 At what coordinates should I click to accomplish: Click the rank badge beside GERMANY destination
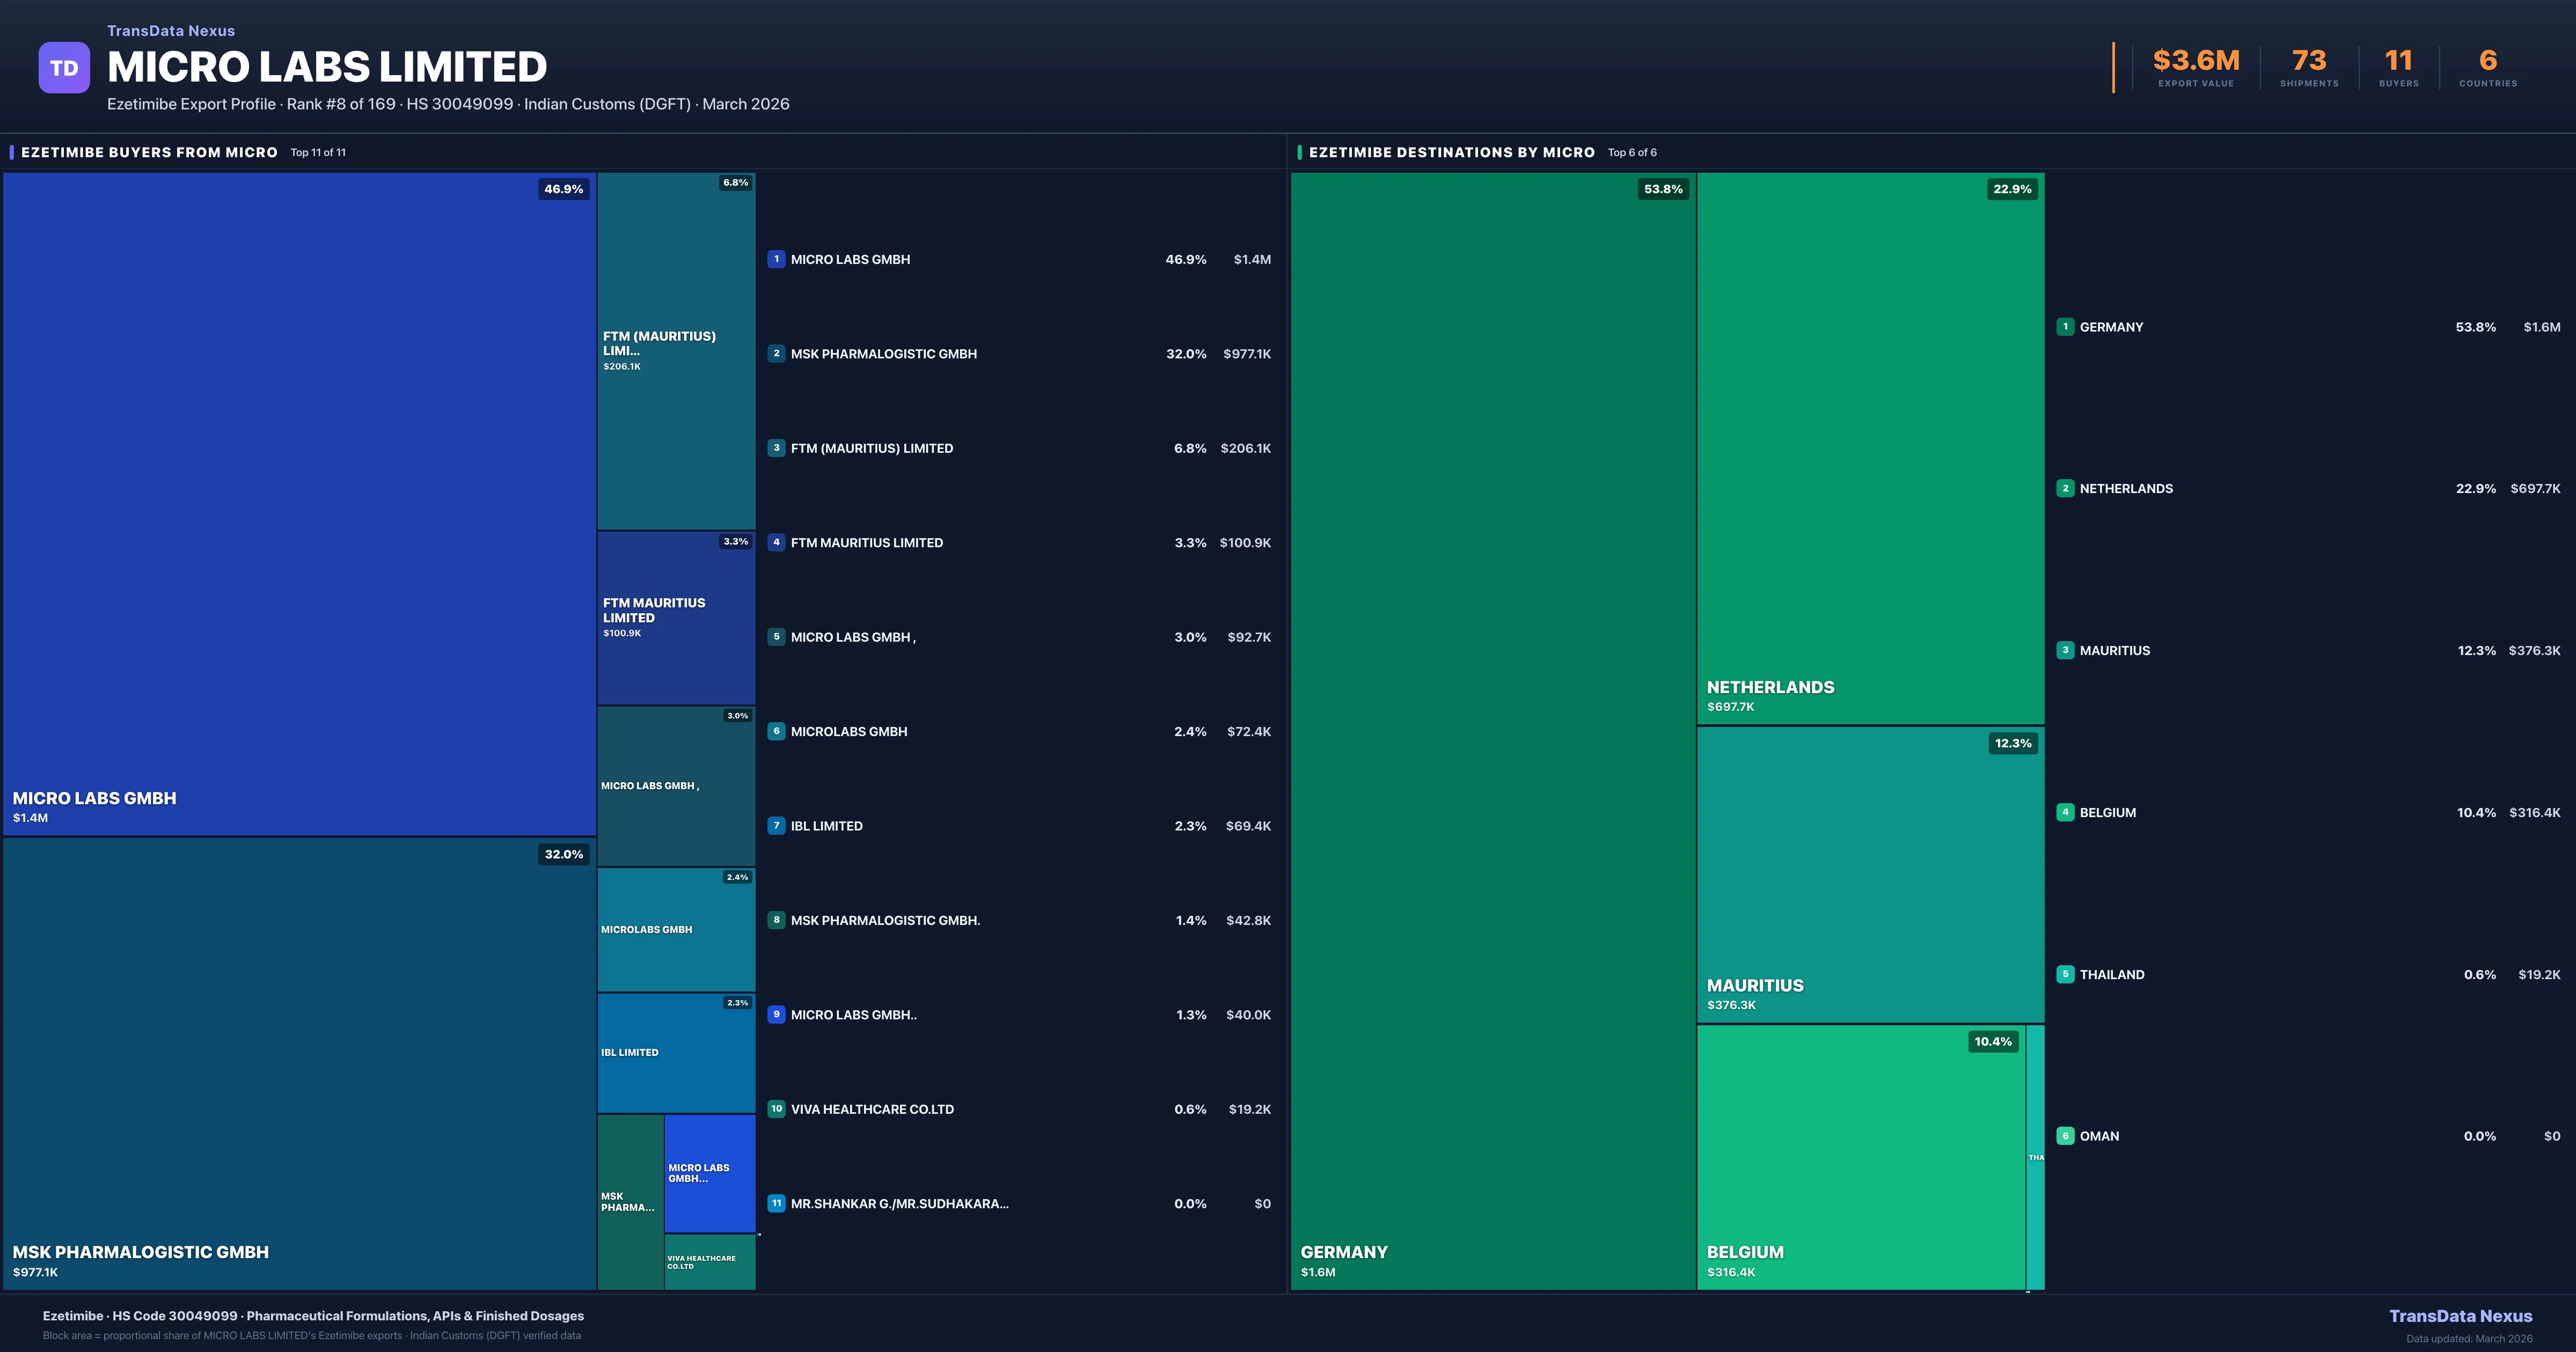pyautogui.click(x=2065, y=326)
